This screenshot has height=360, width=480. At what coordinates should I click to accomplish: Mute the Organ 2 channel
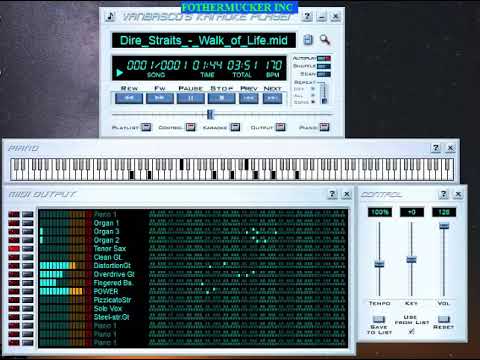(14, 240)
